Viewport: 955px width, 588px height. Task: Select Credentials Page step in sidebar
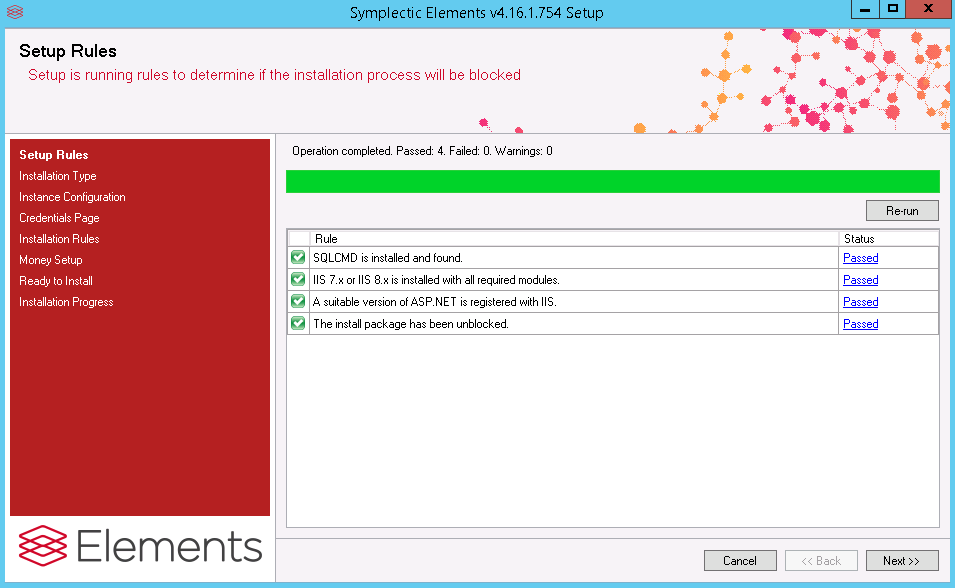pyautogui.click(x=59, y=218)
